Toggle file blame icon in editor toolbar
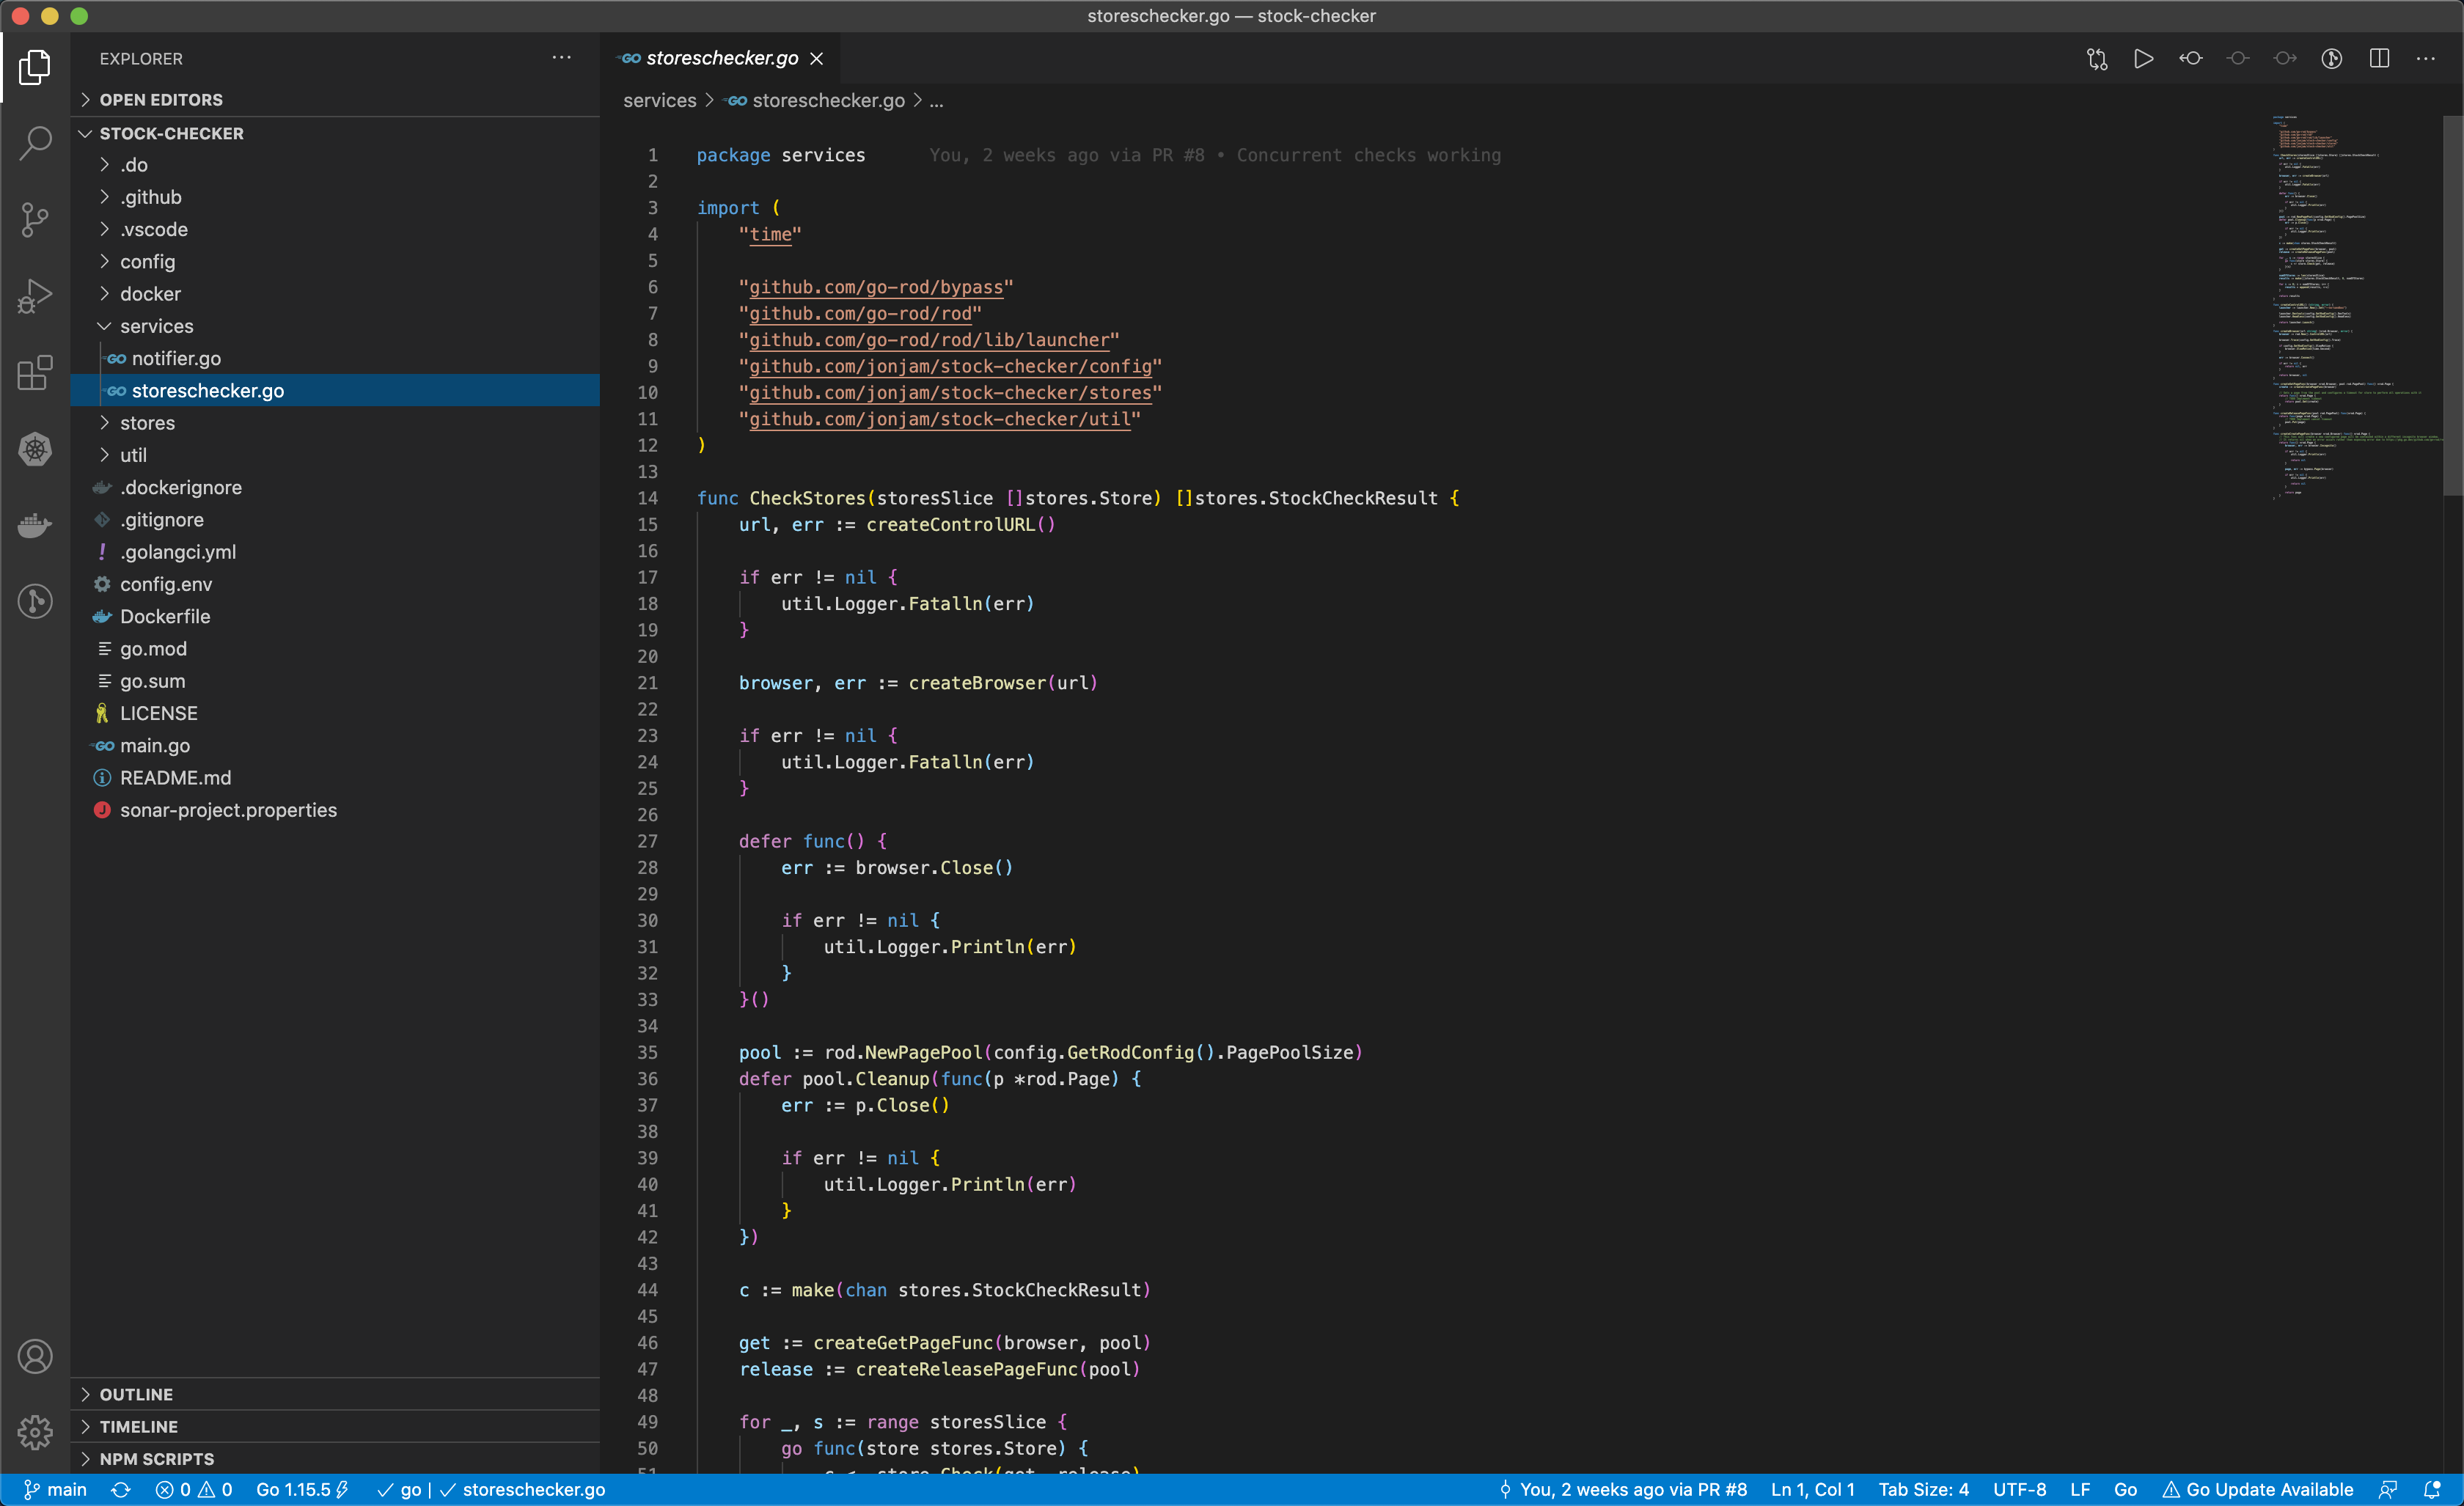 [2331, 59]
